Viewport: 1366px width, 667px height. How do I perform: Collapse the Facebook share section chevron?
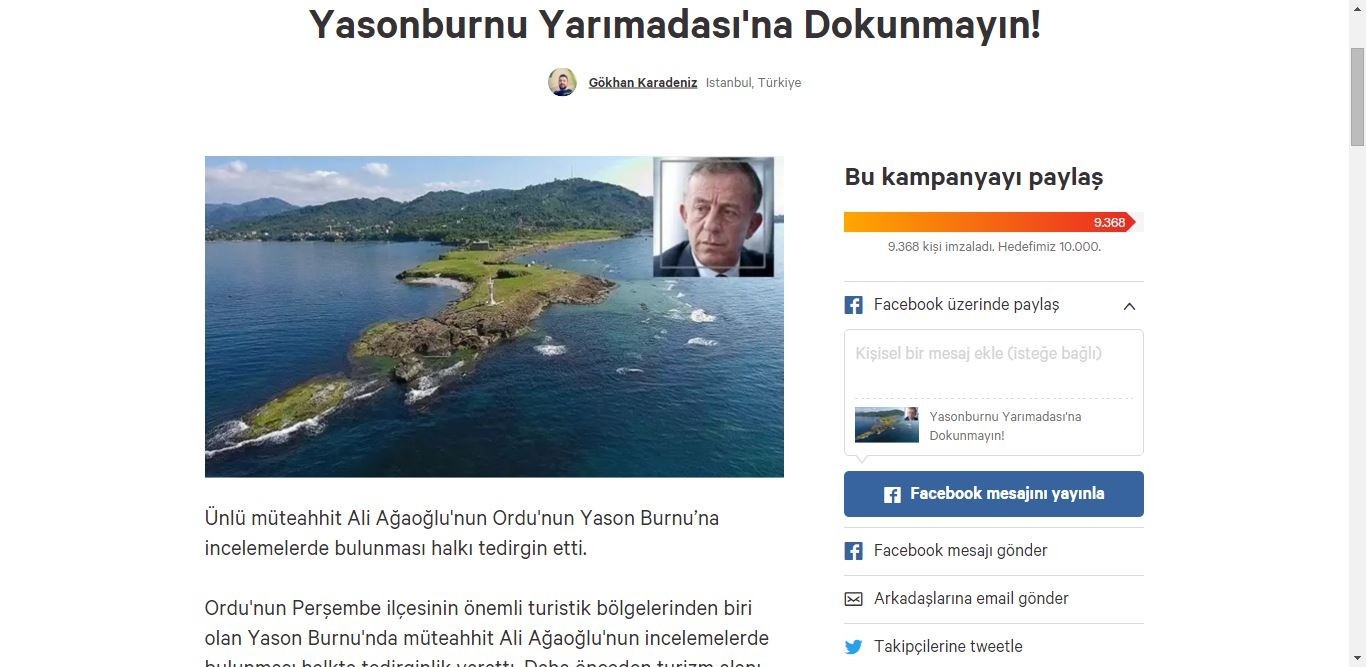1129,306
